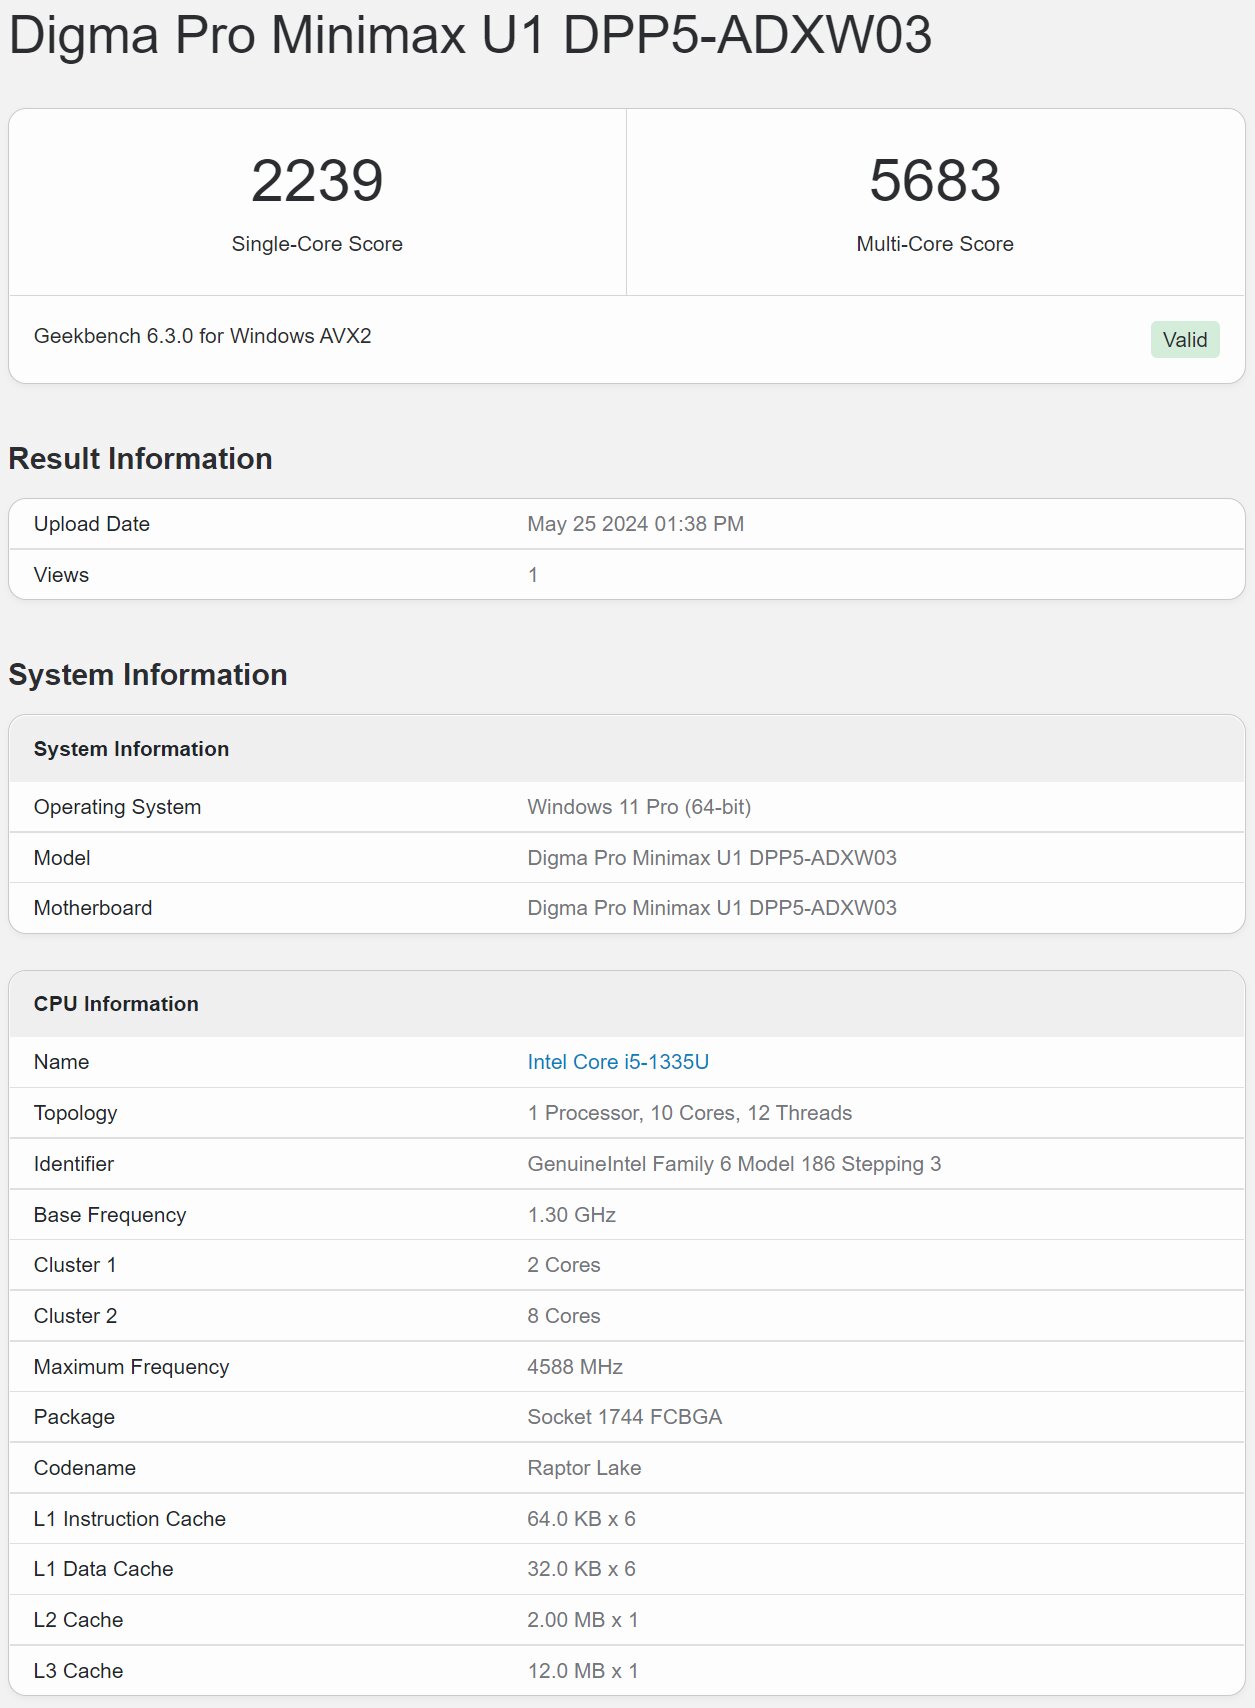
Task: Click the Motherboard row label
Action: point(93,908)
